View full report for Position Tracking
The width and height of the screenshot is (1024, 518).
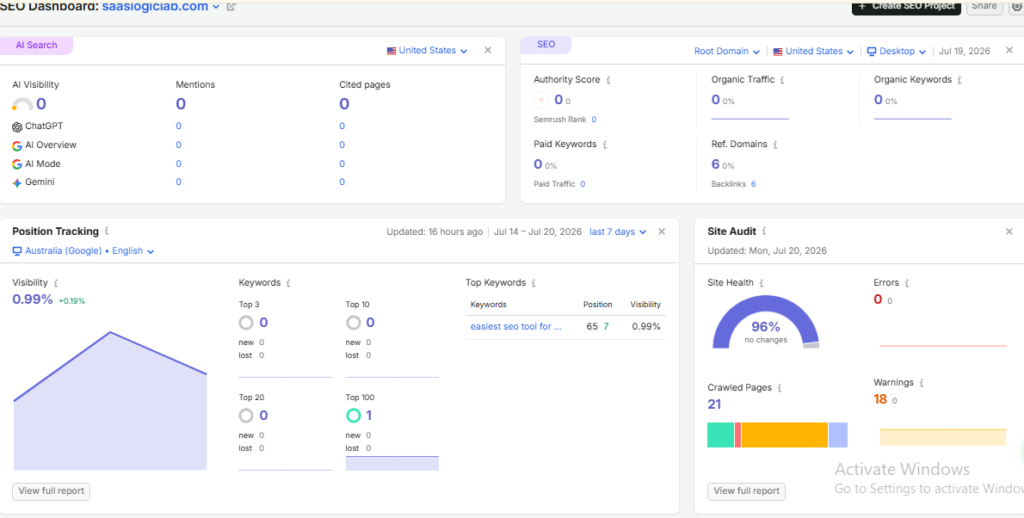click(51, 491)
